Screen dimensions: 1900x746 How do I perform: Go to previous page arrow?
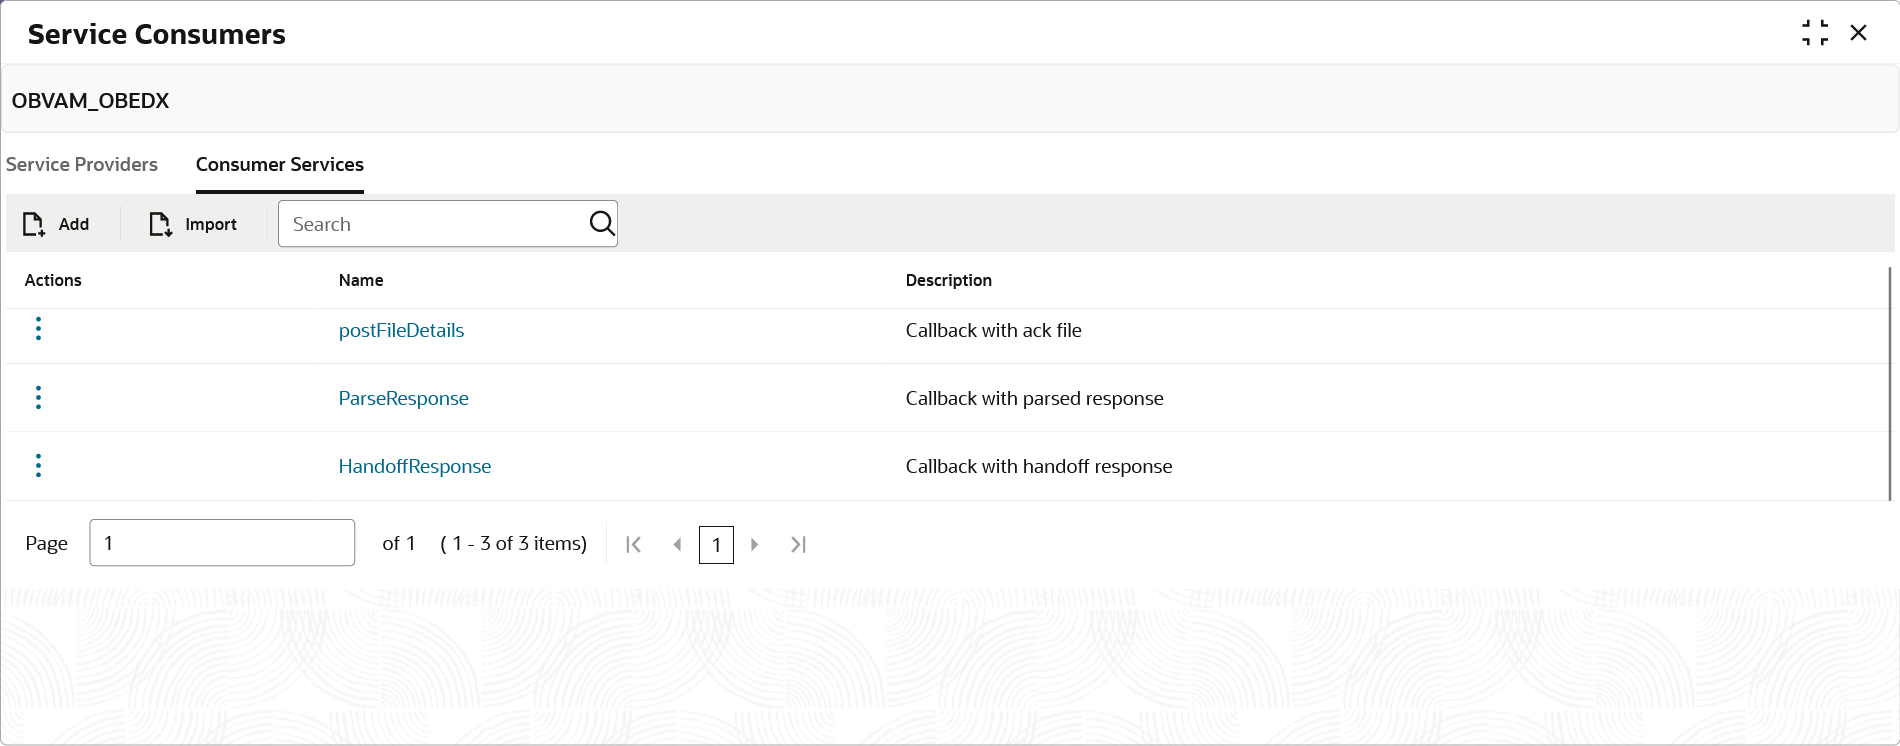[677, 544]
